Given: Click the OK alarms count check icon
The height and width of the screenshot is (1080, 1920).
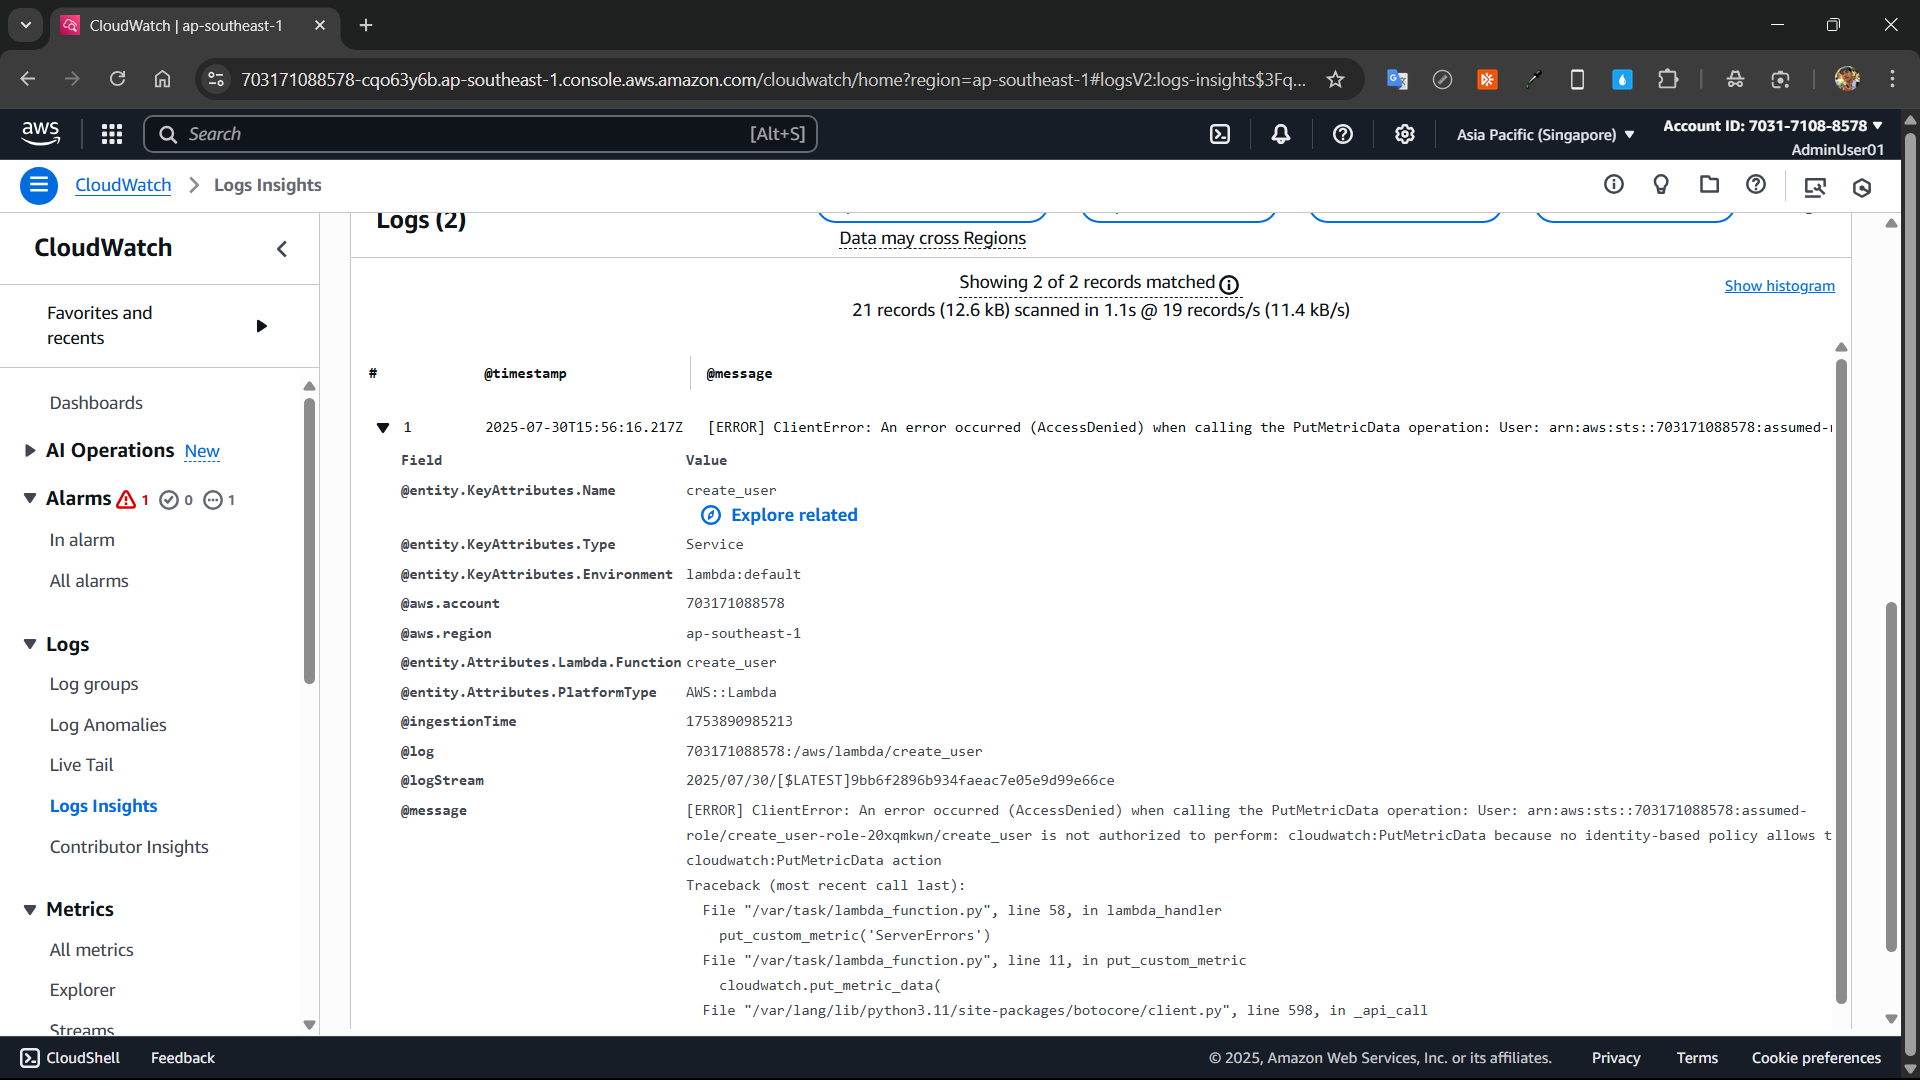Looking at the screenshot, I should (169, 500).
